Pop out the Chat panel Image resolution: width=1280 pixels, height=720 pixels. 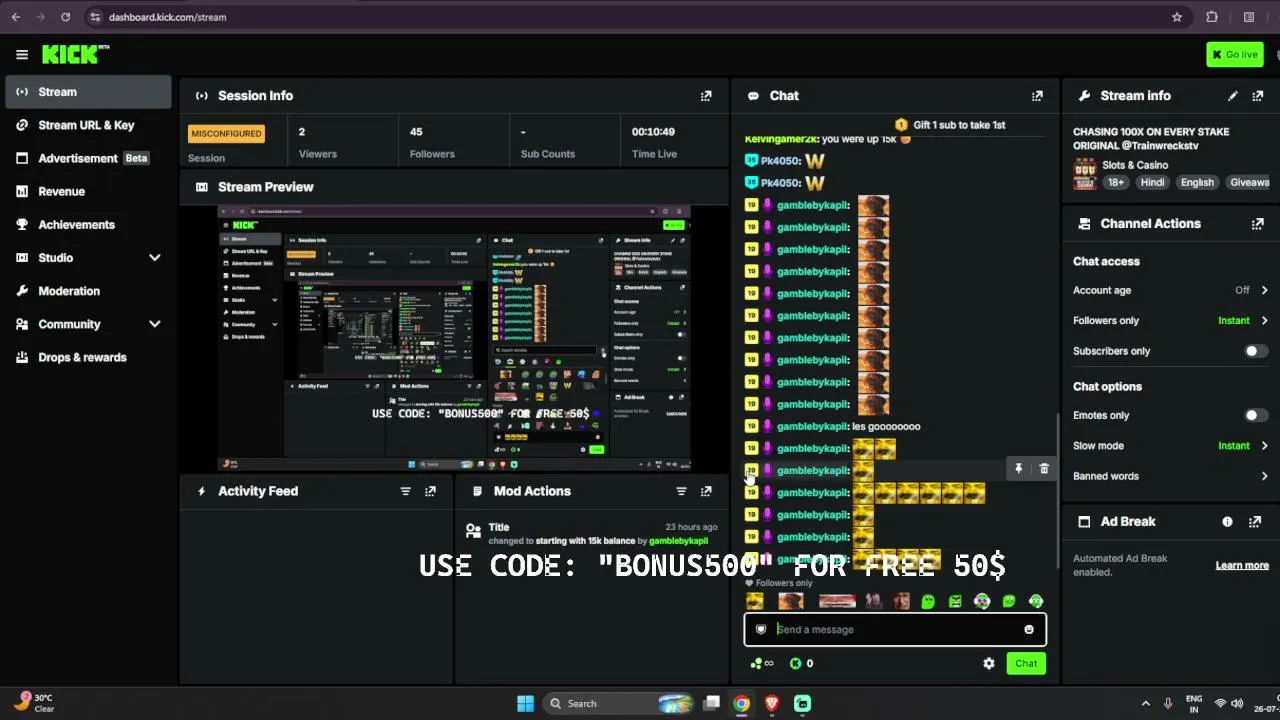click(x=1037, y=96)
